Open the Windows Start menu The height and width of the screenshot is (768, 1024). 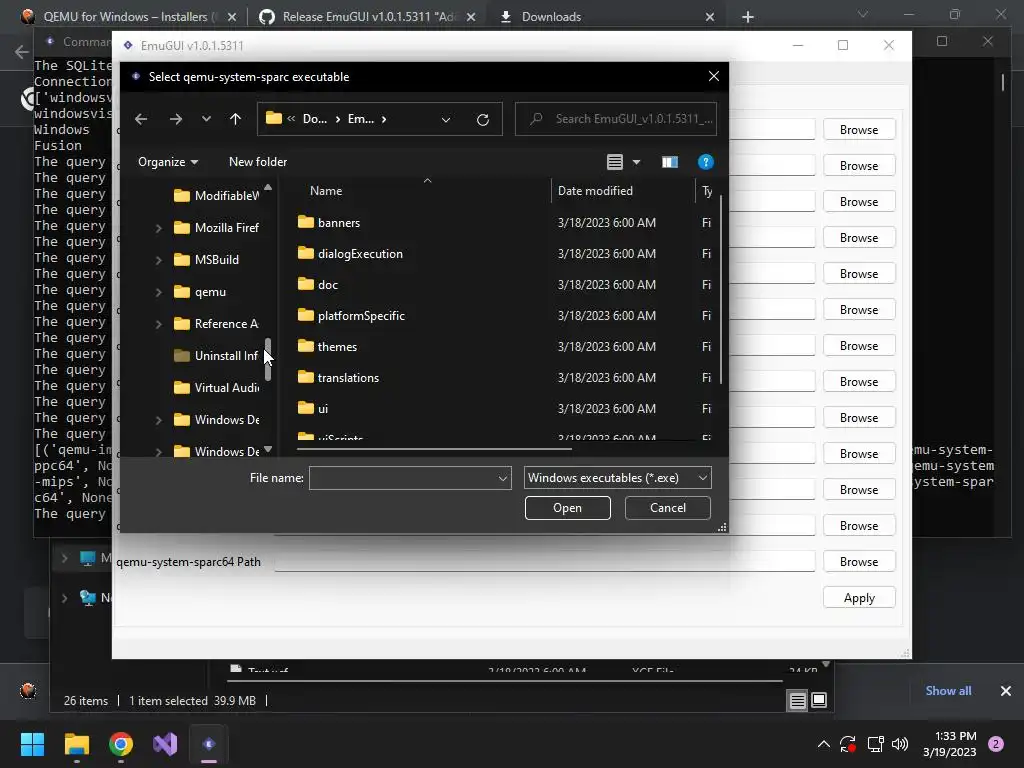click(x=32, y=744)
